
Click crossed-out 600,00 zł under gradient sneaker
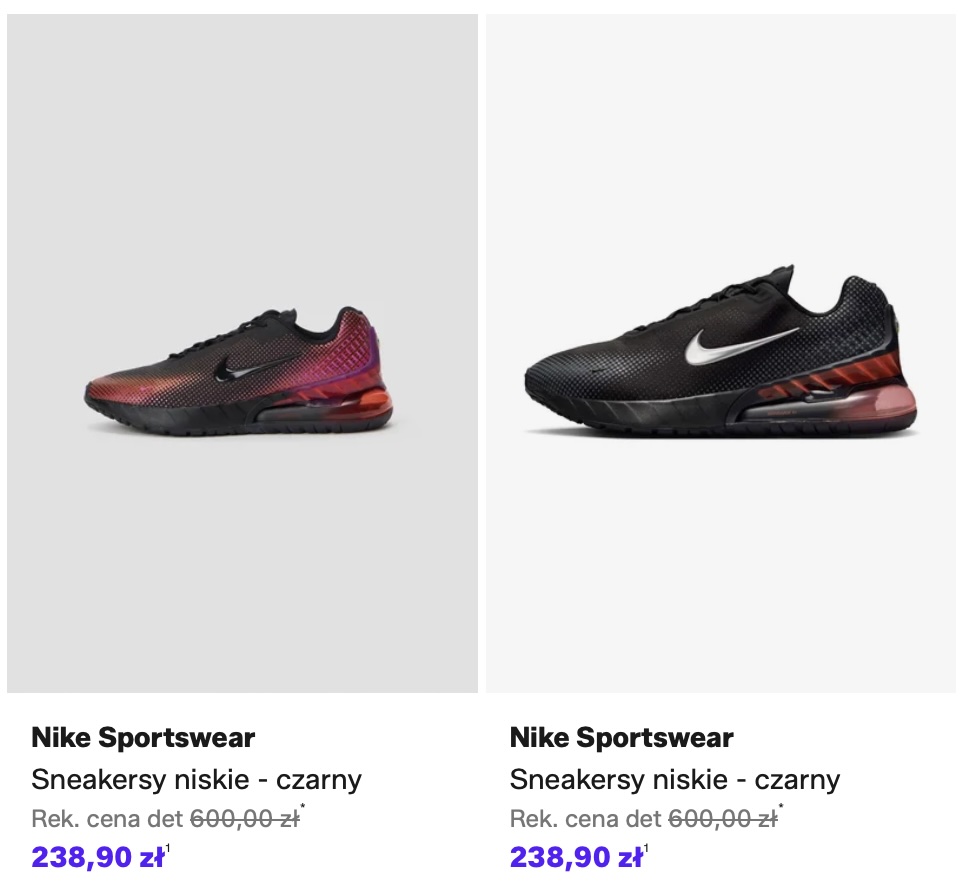[x=244, y=819]
